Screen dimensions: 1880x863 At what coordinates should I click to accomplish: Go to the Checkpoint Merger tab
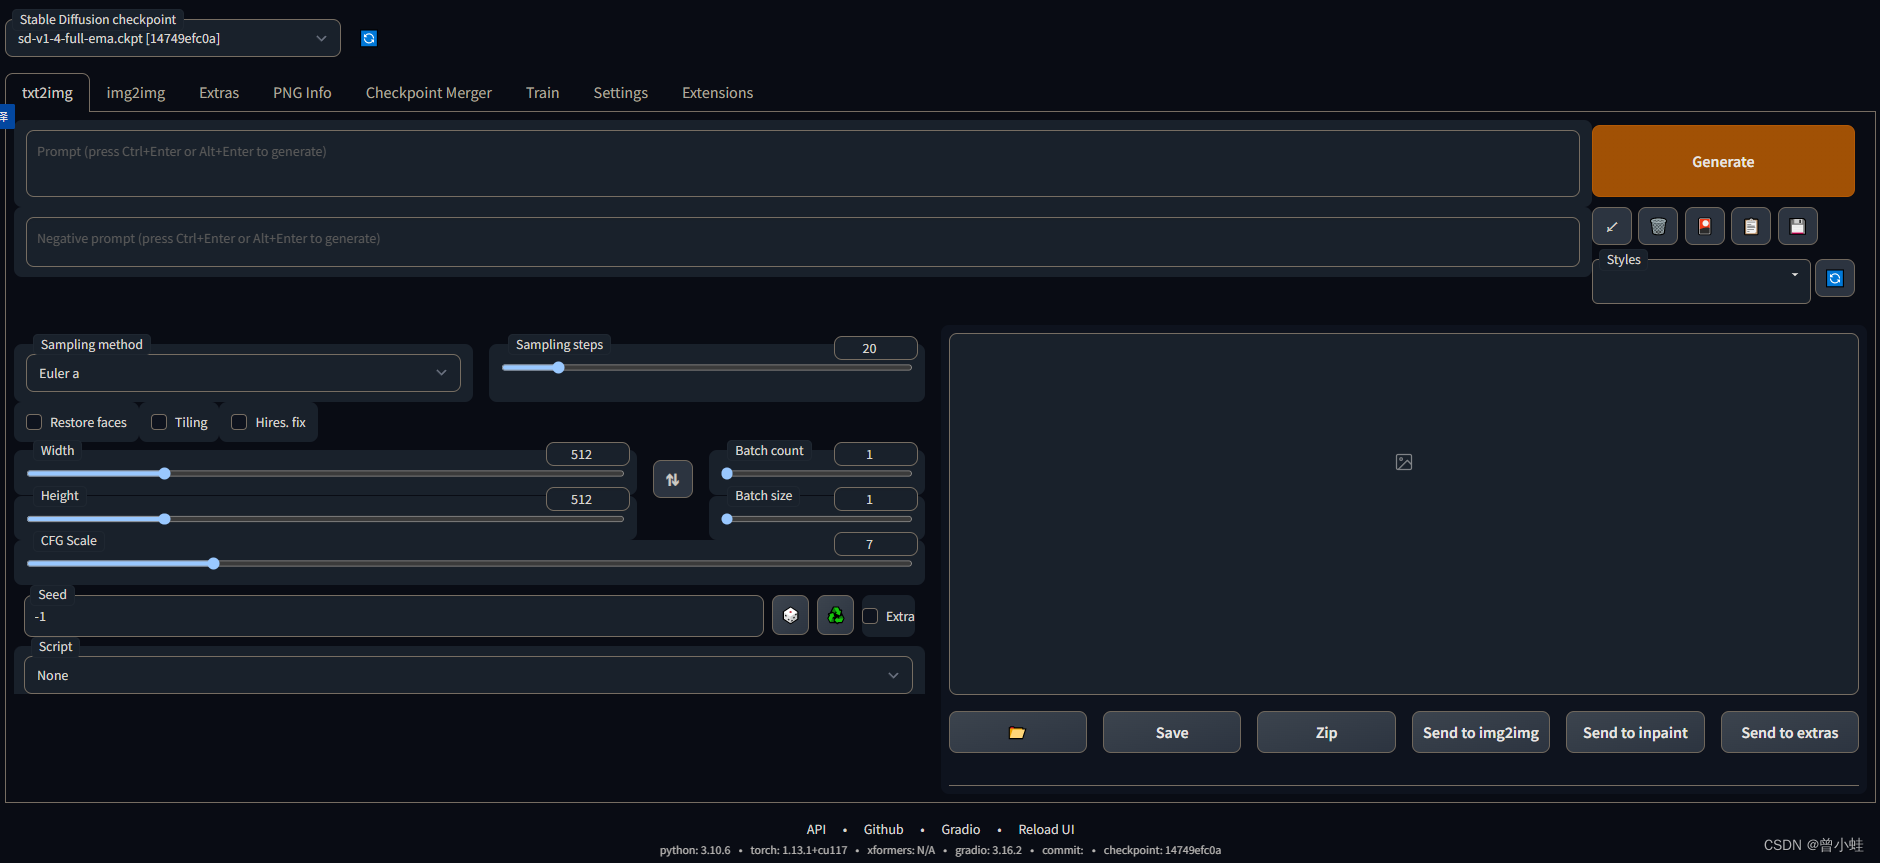pyautogui.click(x=429, y=93)
